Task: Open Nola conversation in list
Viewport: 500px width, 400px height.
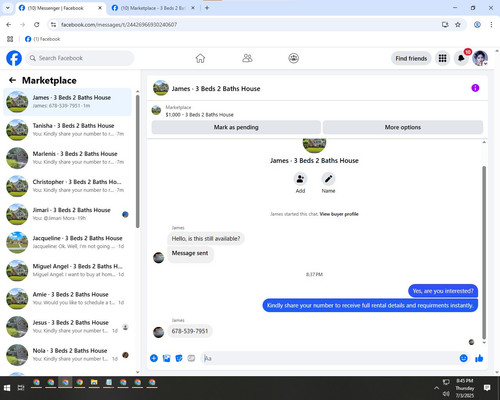Action: tap(67, 355)
